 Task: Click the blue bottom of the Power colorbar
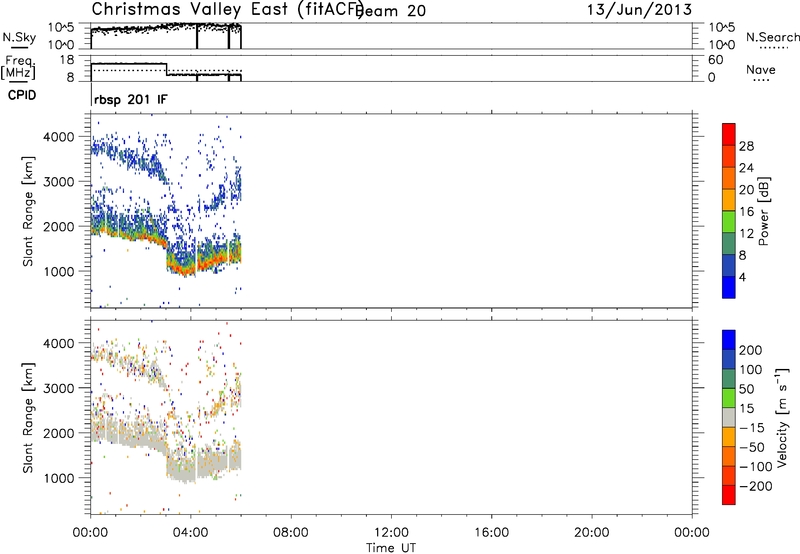tap(729, 287)
